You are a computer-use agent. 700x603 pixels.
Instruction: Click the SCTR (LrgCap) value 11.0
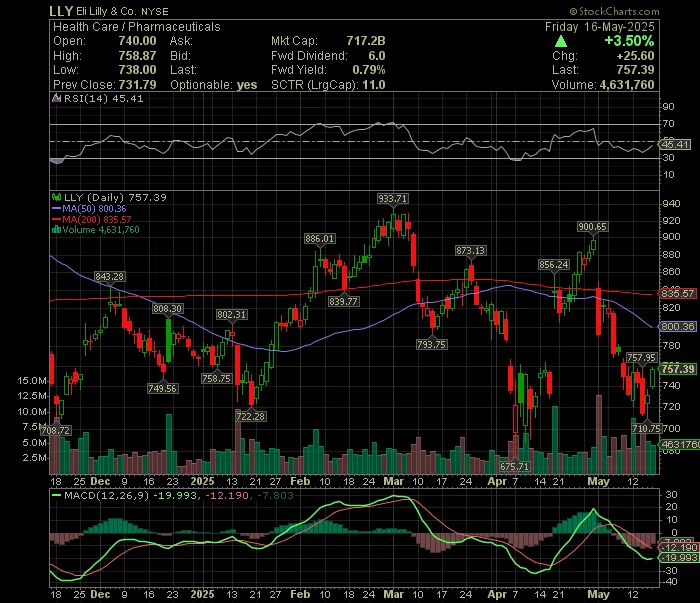pyautogui.click(x=374, y=85)
